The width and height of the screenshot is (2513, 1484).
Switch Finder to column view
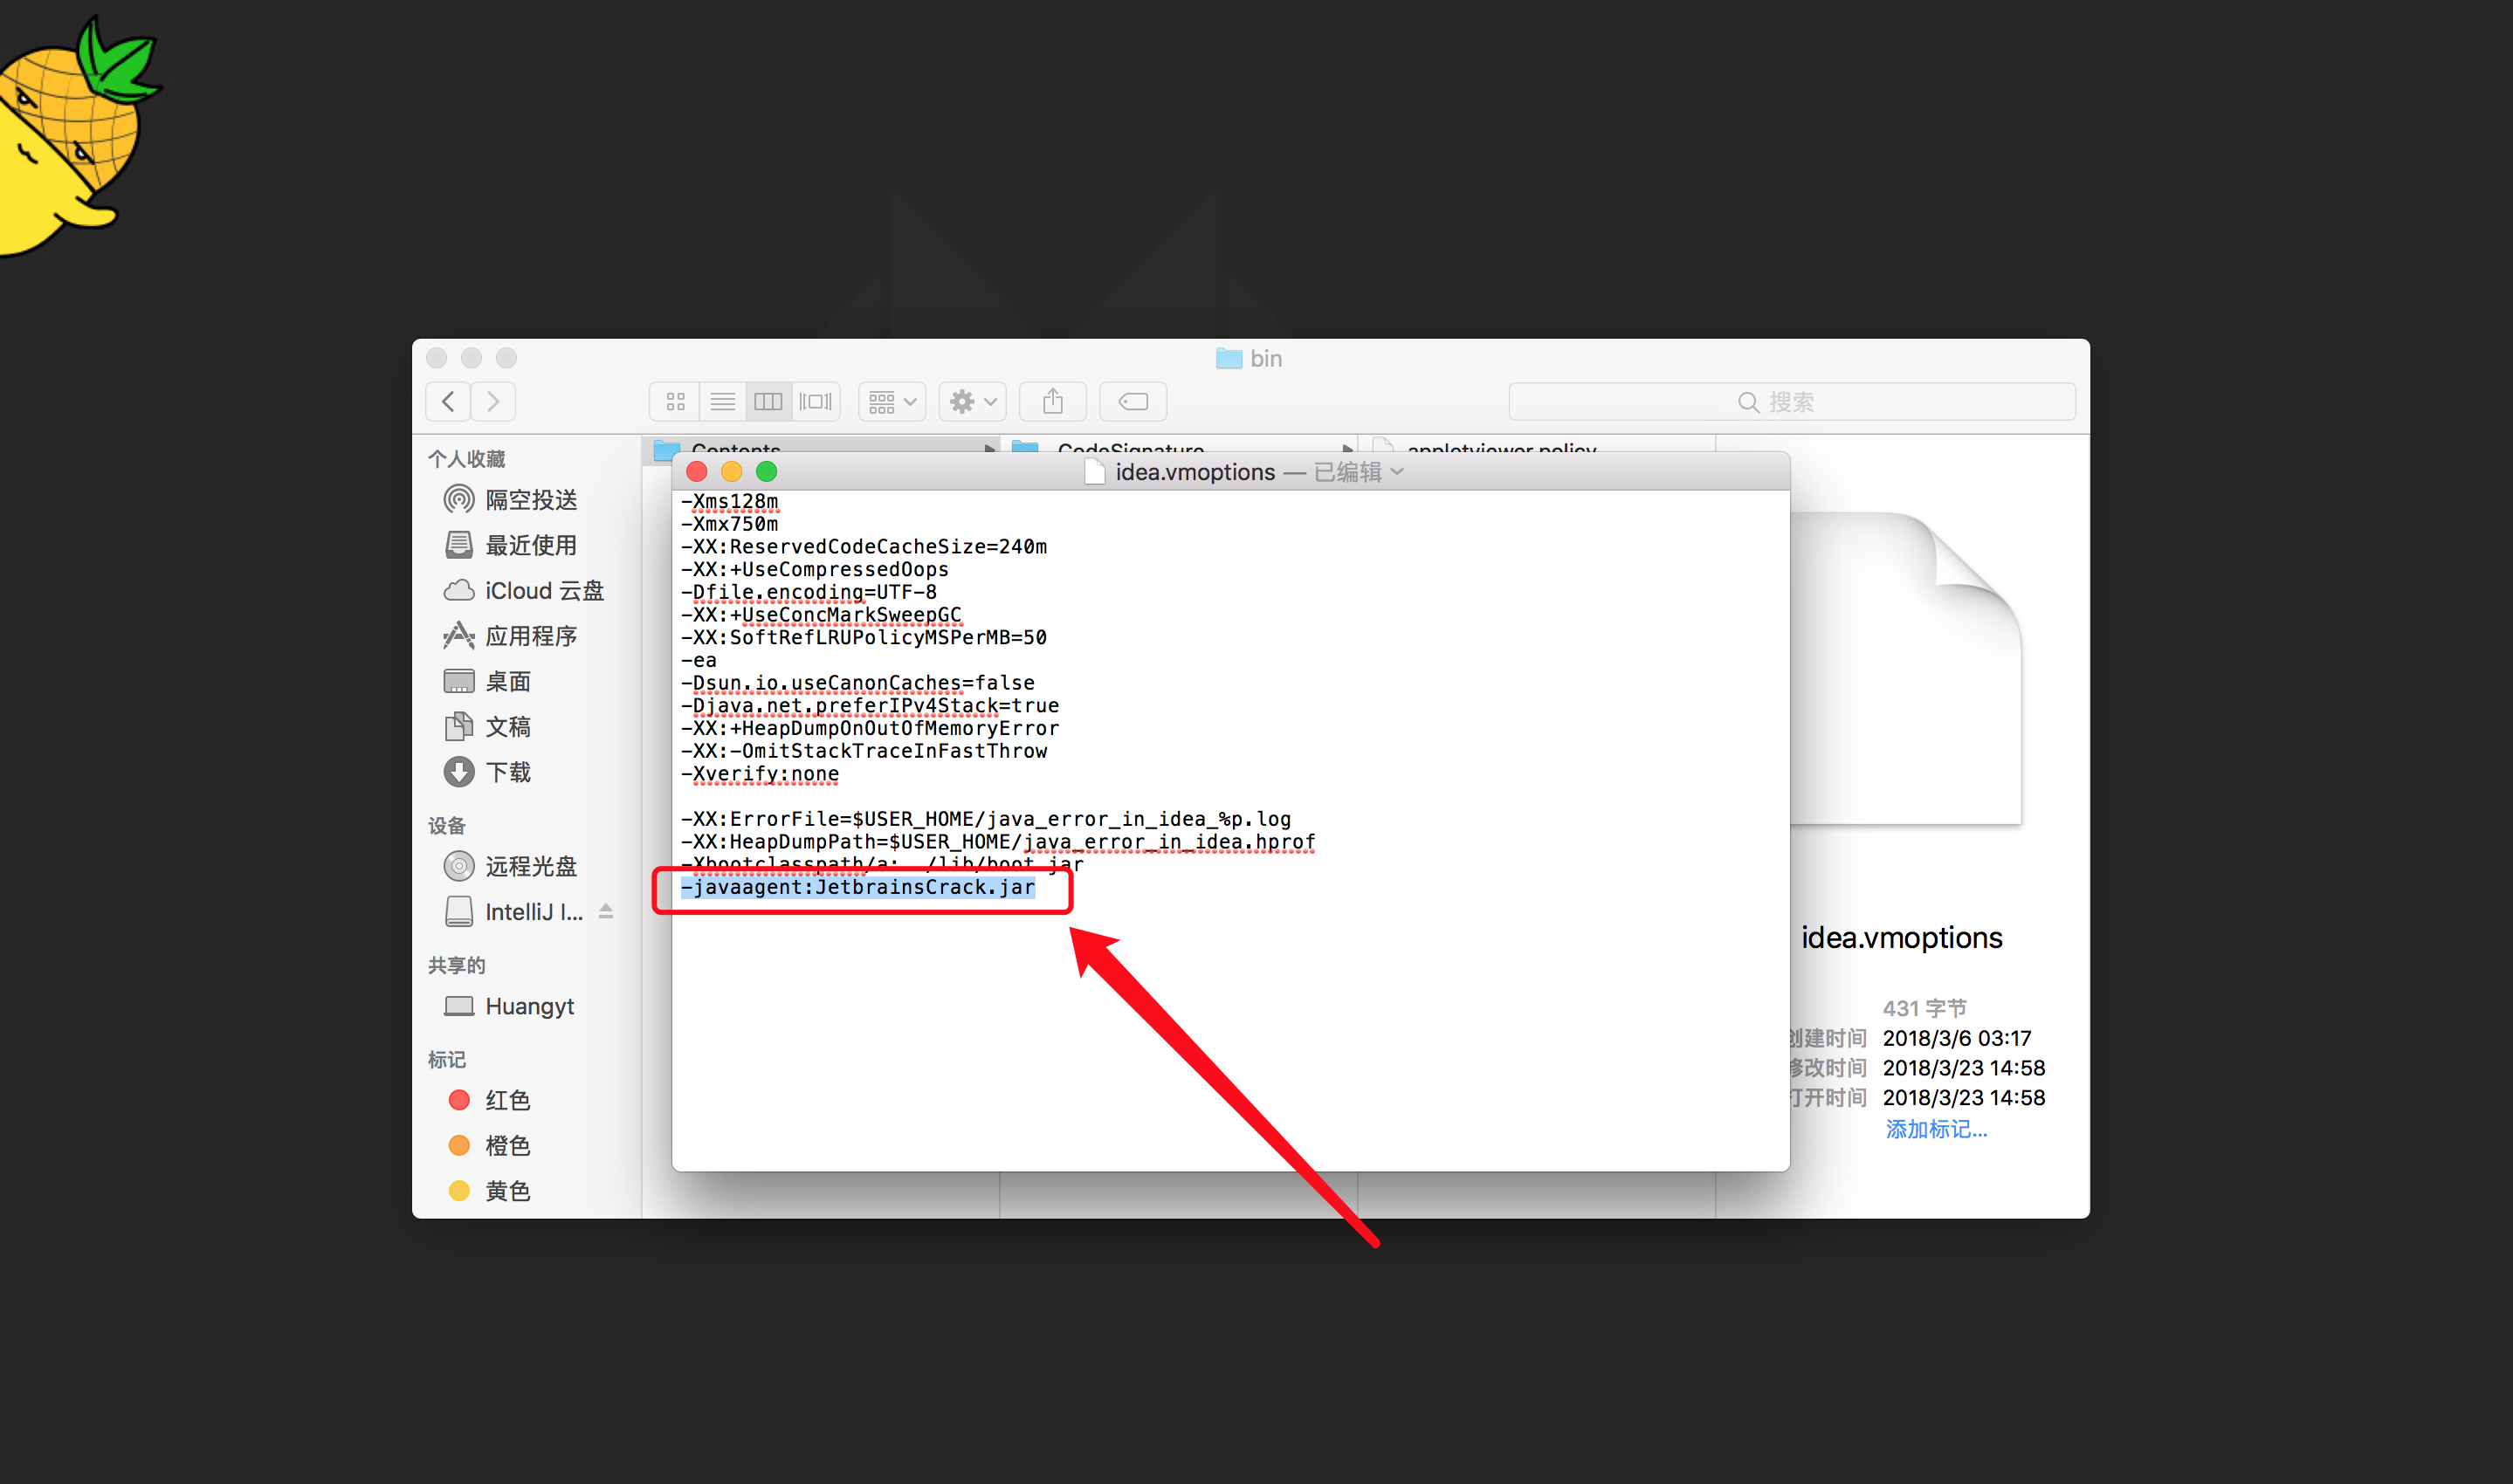click(x=768, y=402)
